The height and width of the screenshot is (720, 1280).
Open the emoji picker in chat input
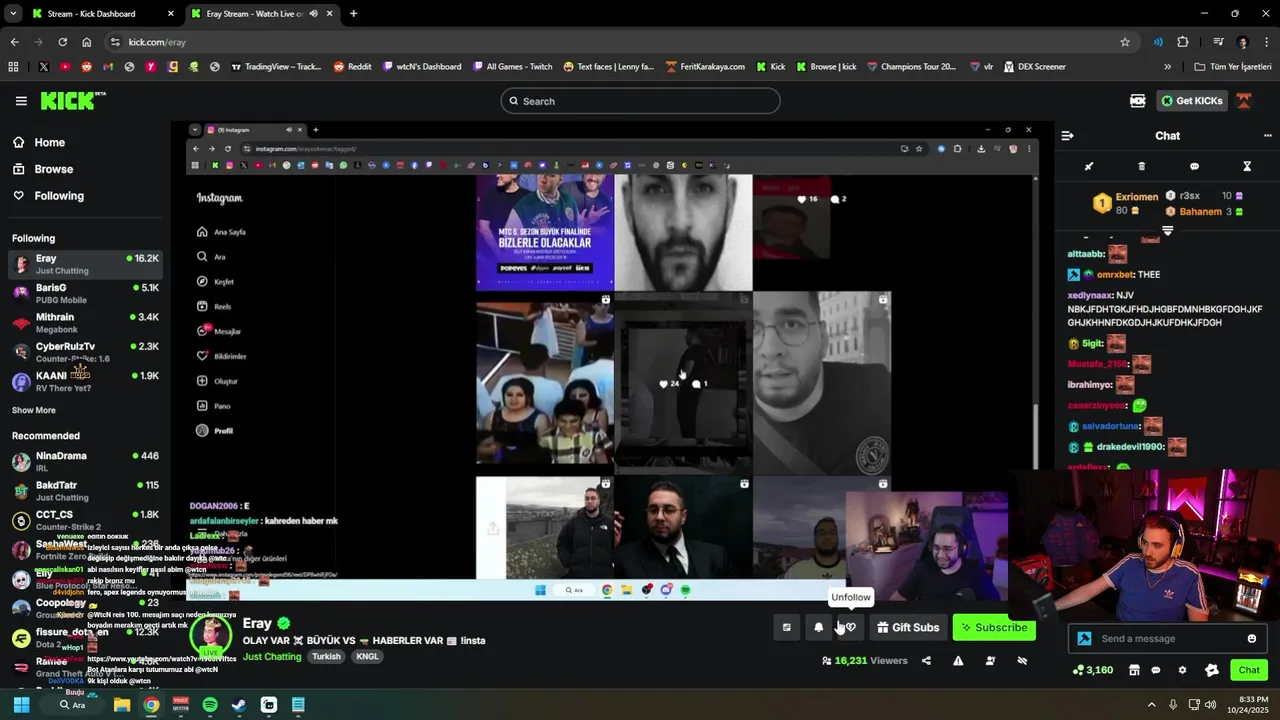click(x=1252, y=638)
